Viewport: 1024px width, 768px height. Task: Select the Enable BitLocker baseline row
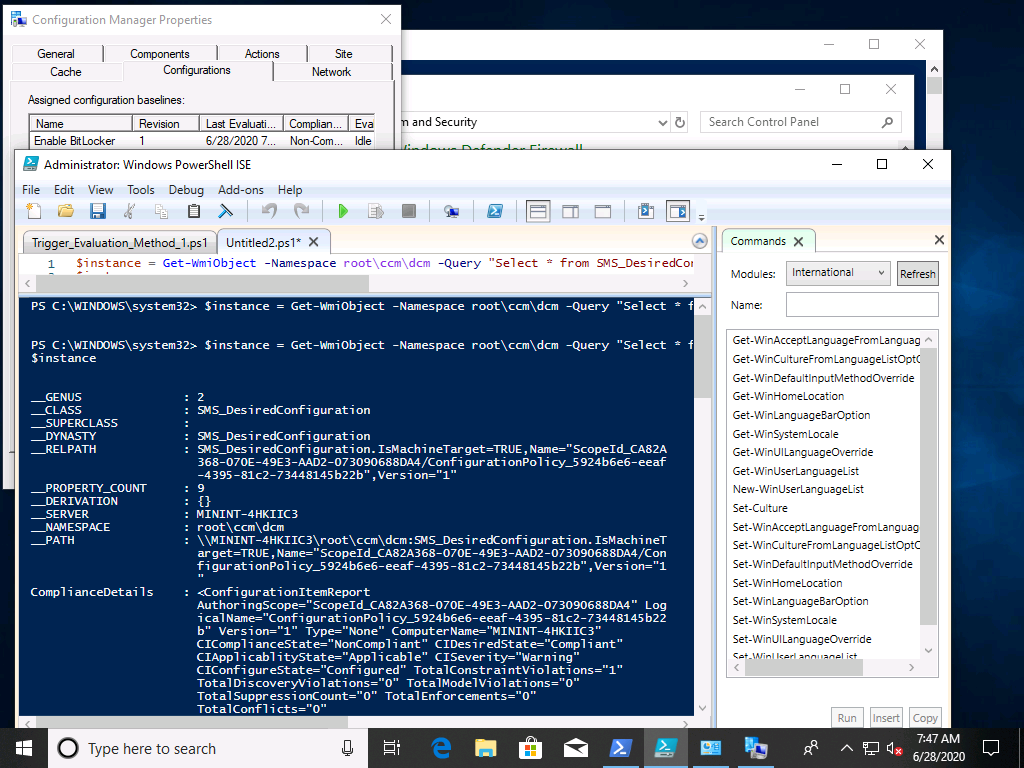[201, 141]
